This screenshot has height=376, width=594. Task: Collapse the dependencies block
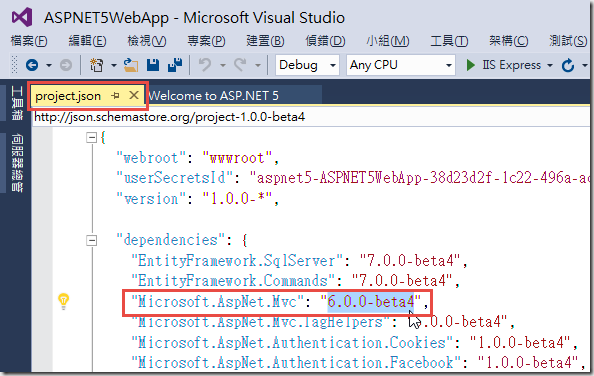click(91, 240)
